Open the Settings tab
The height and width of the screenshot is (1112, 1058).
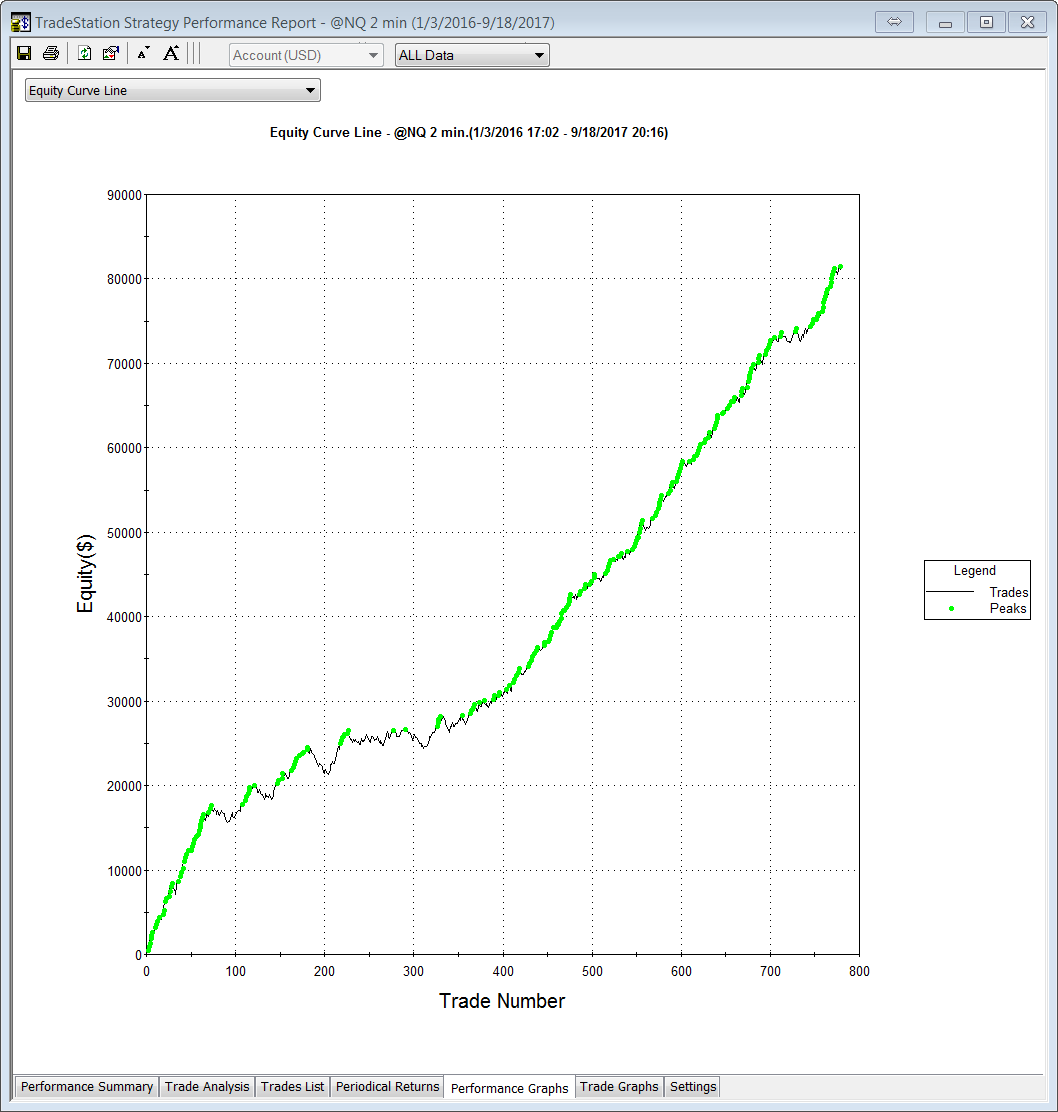693,1087
